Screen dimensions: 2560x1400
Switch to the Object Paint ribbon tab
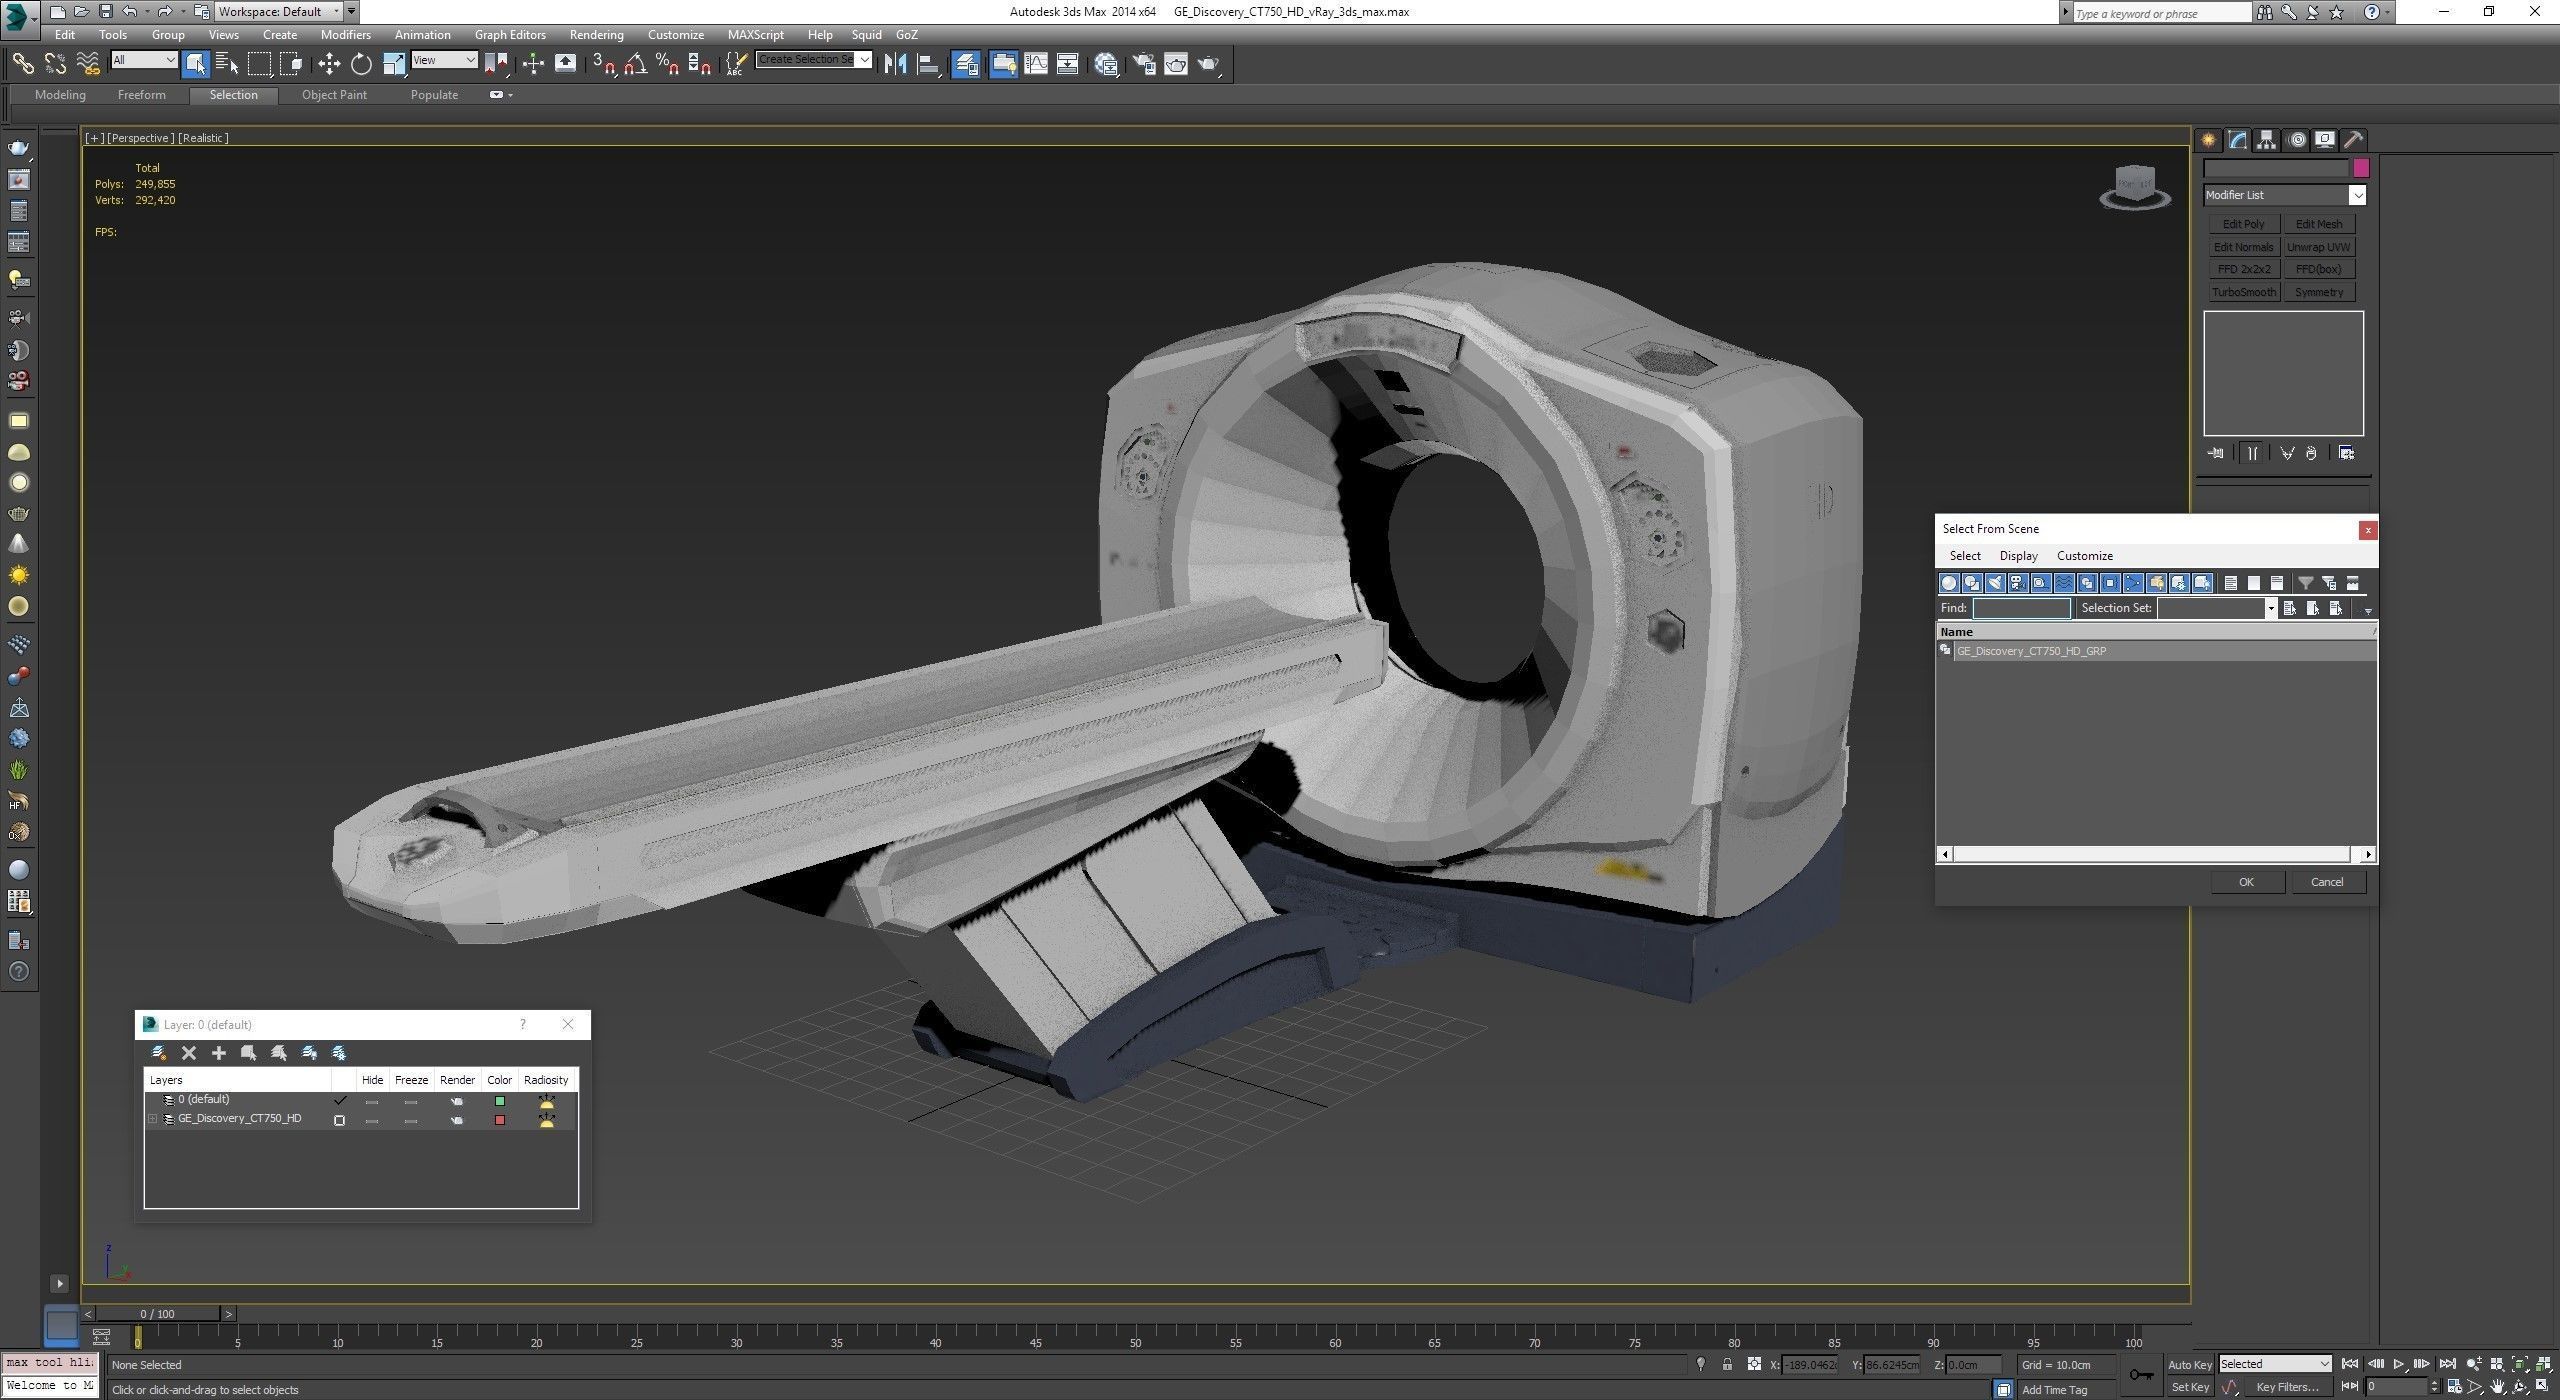point(334,95)
